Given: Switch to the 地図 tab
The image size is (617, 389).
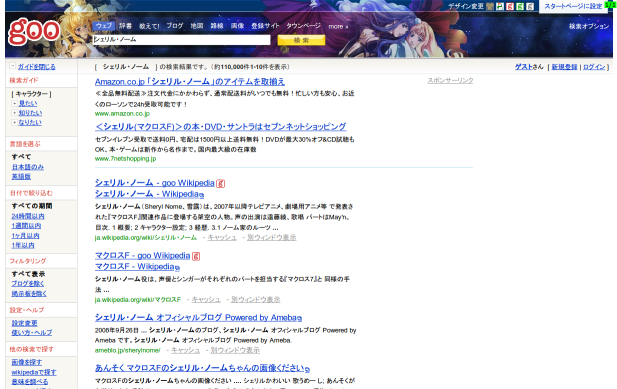Looking at the screenshot, I should pos(197,26).
